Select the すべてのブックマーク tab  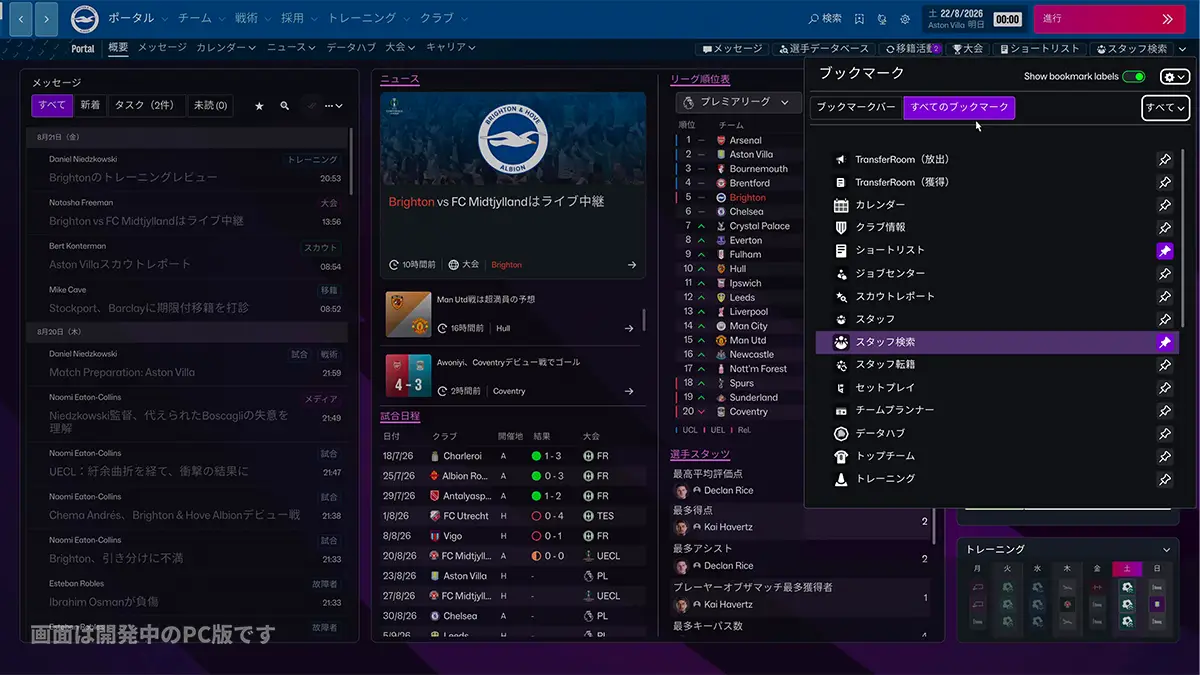[x=959, y=108]
